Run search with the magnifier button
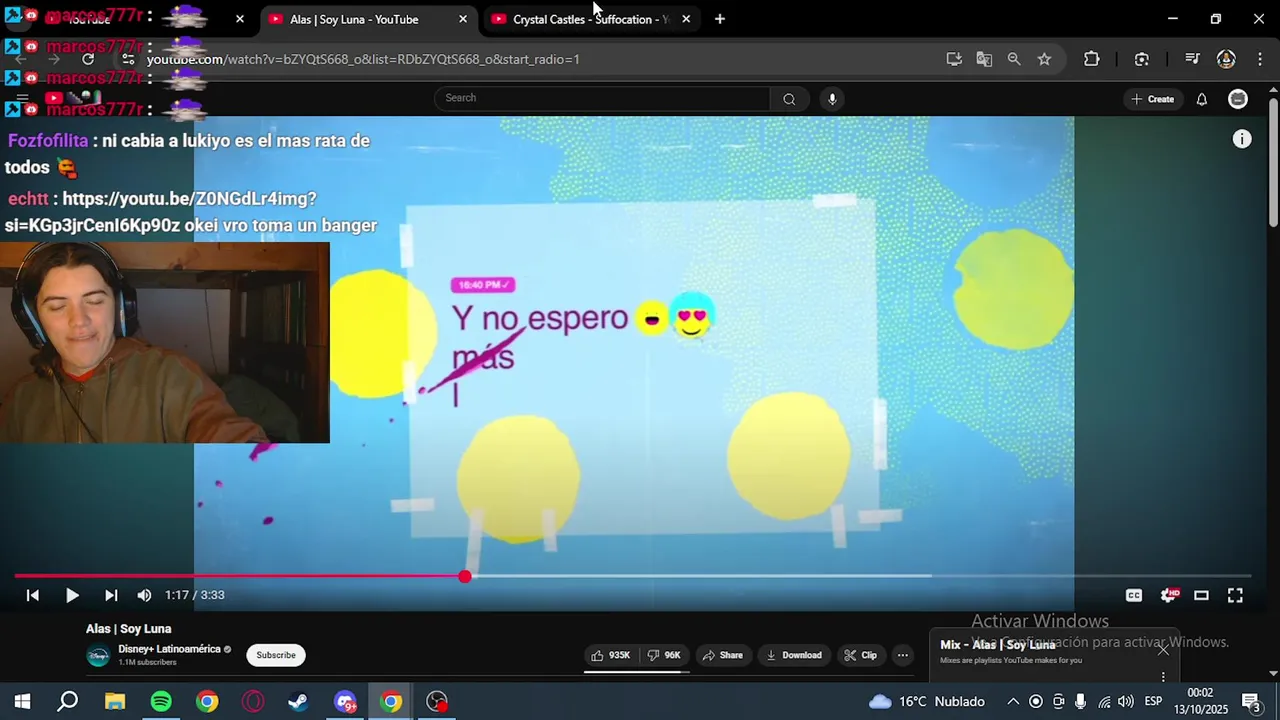 (x=789, y=98)
